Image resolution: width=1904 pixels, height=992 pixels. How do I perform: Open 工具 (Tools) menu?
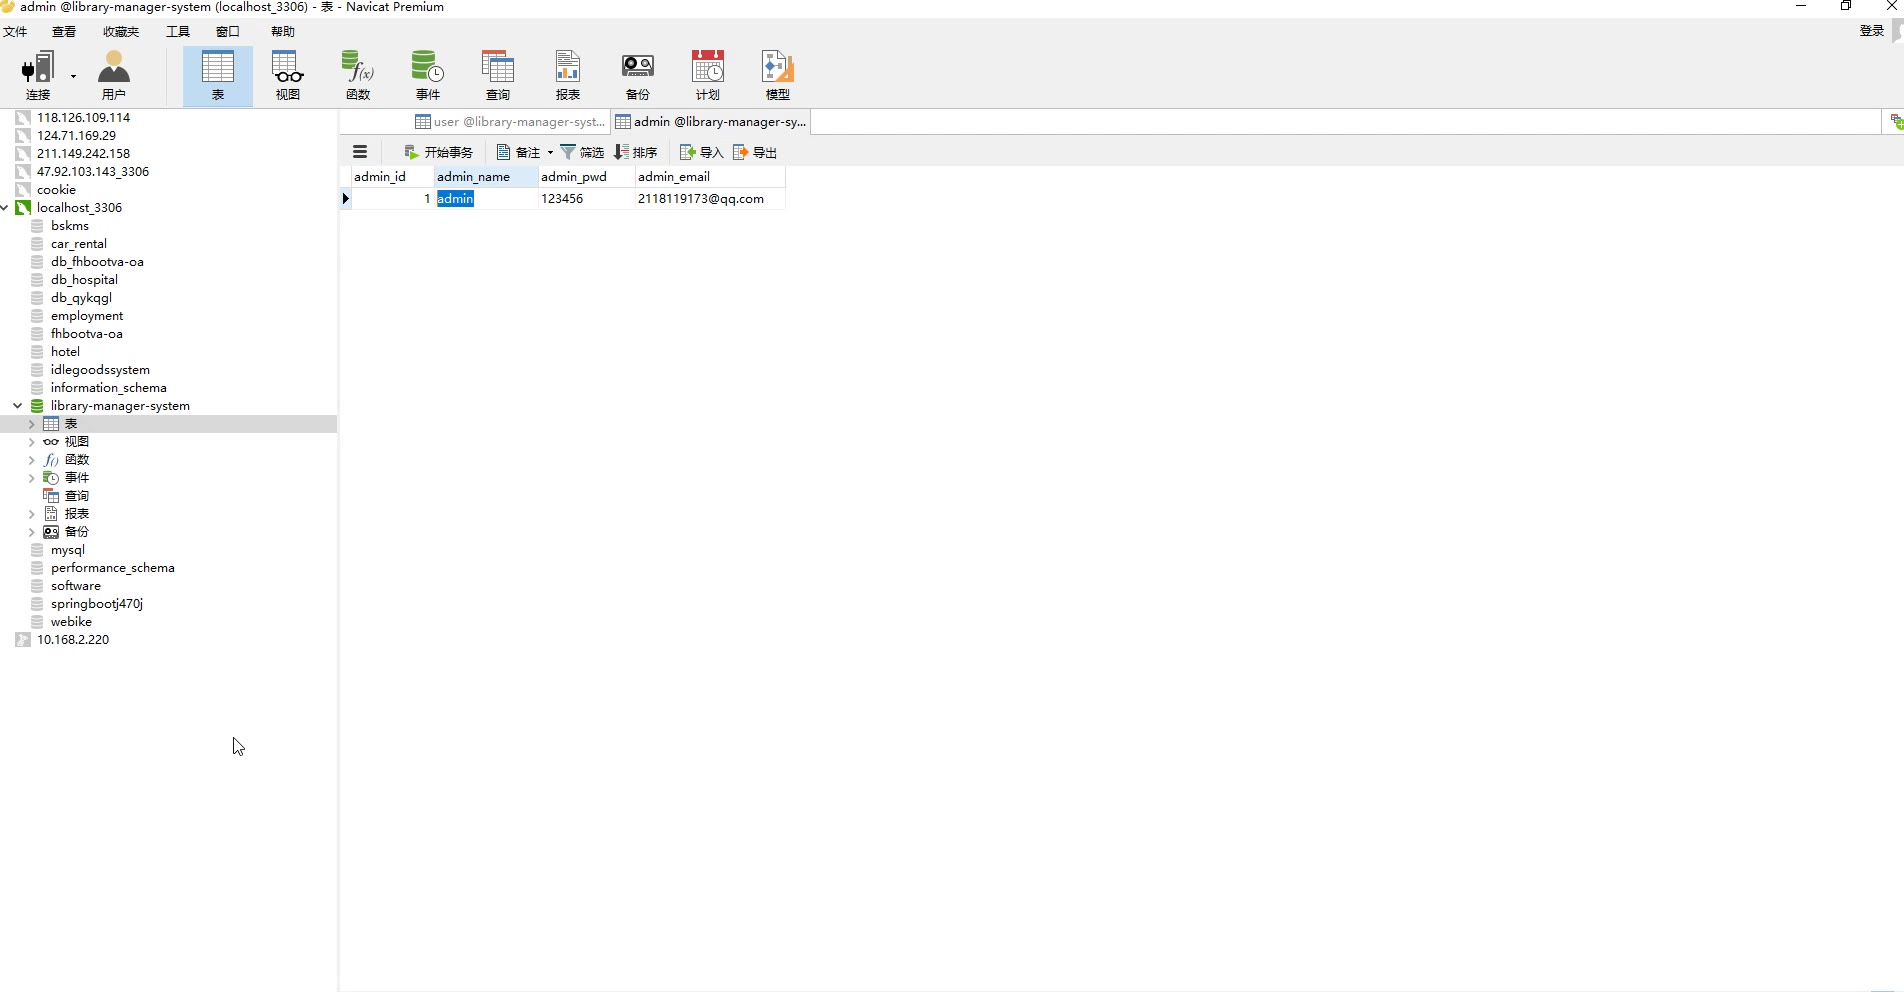coord(178,32)
